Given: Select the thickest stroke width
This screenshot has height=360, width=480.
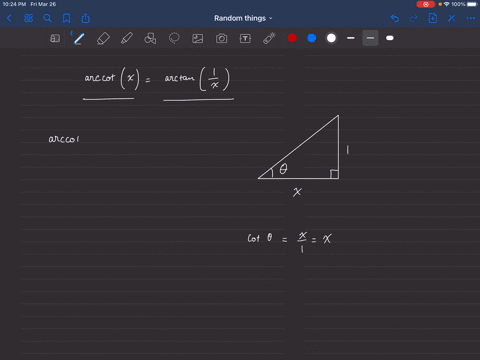Looking at the screenshot, I should tap(390, 38).
